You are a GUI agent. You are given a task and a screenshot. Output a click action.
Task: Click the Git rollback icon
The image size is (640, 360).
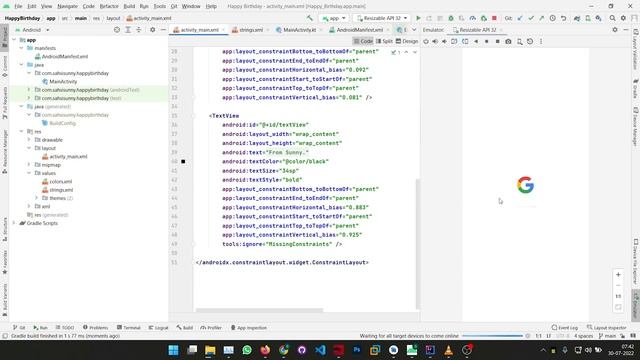(564, 18)
